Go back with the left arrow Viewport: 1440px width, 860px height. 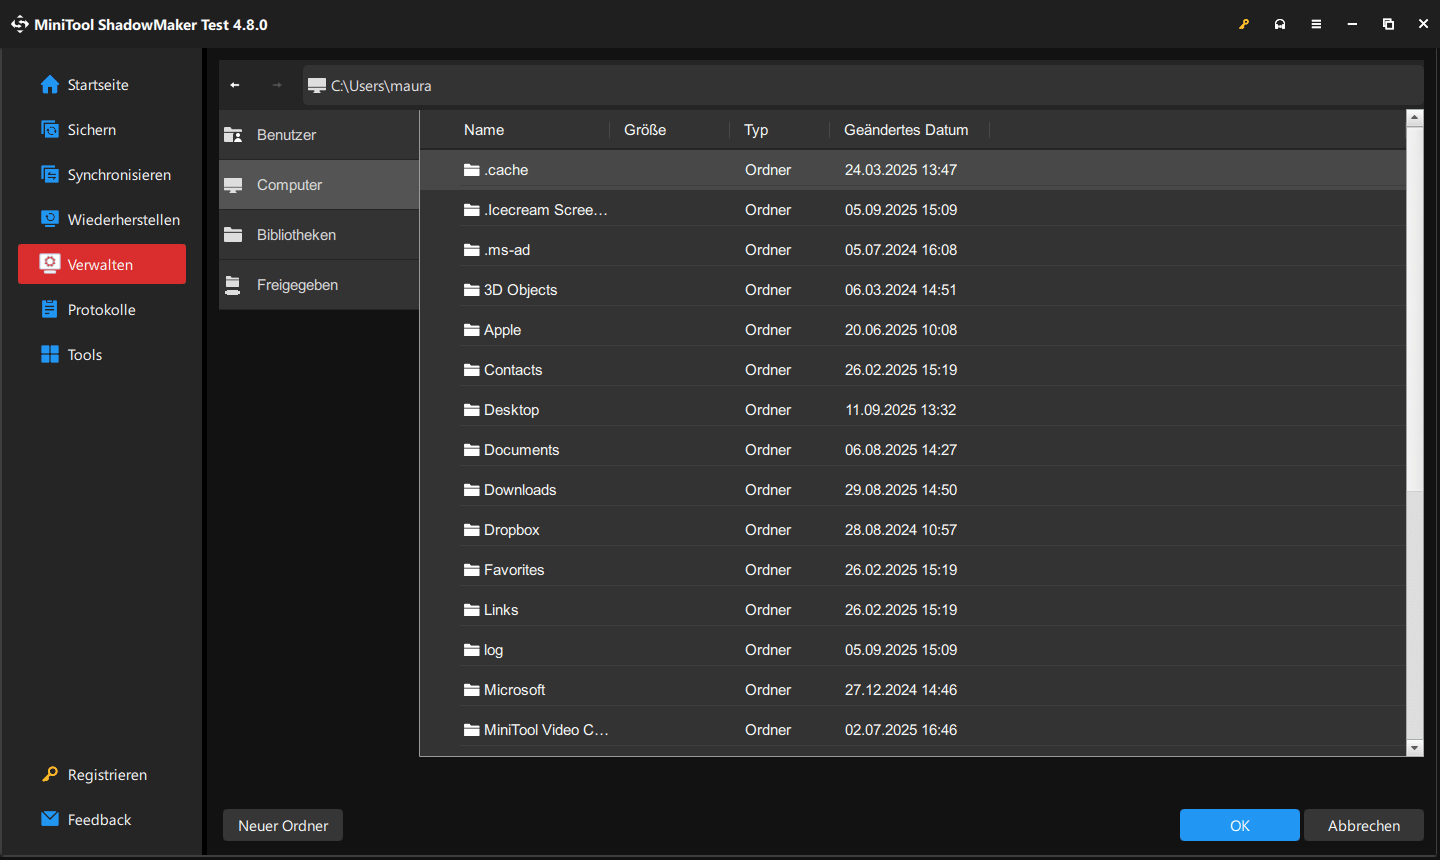[x=235, y=85]
